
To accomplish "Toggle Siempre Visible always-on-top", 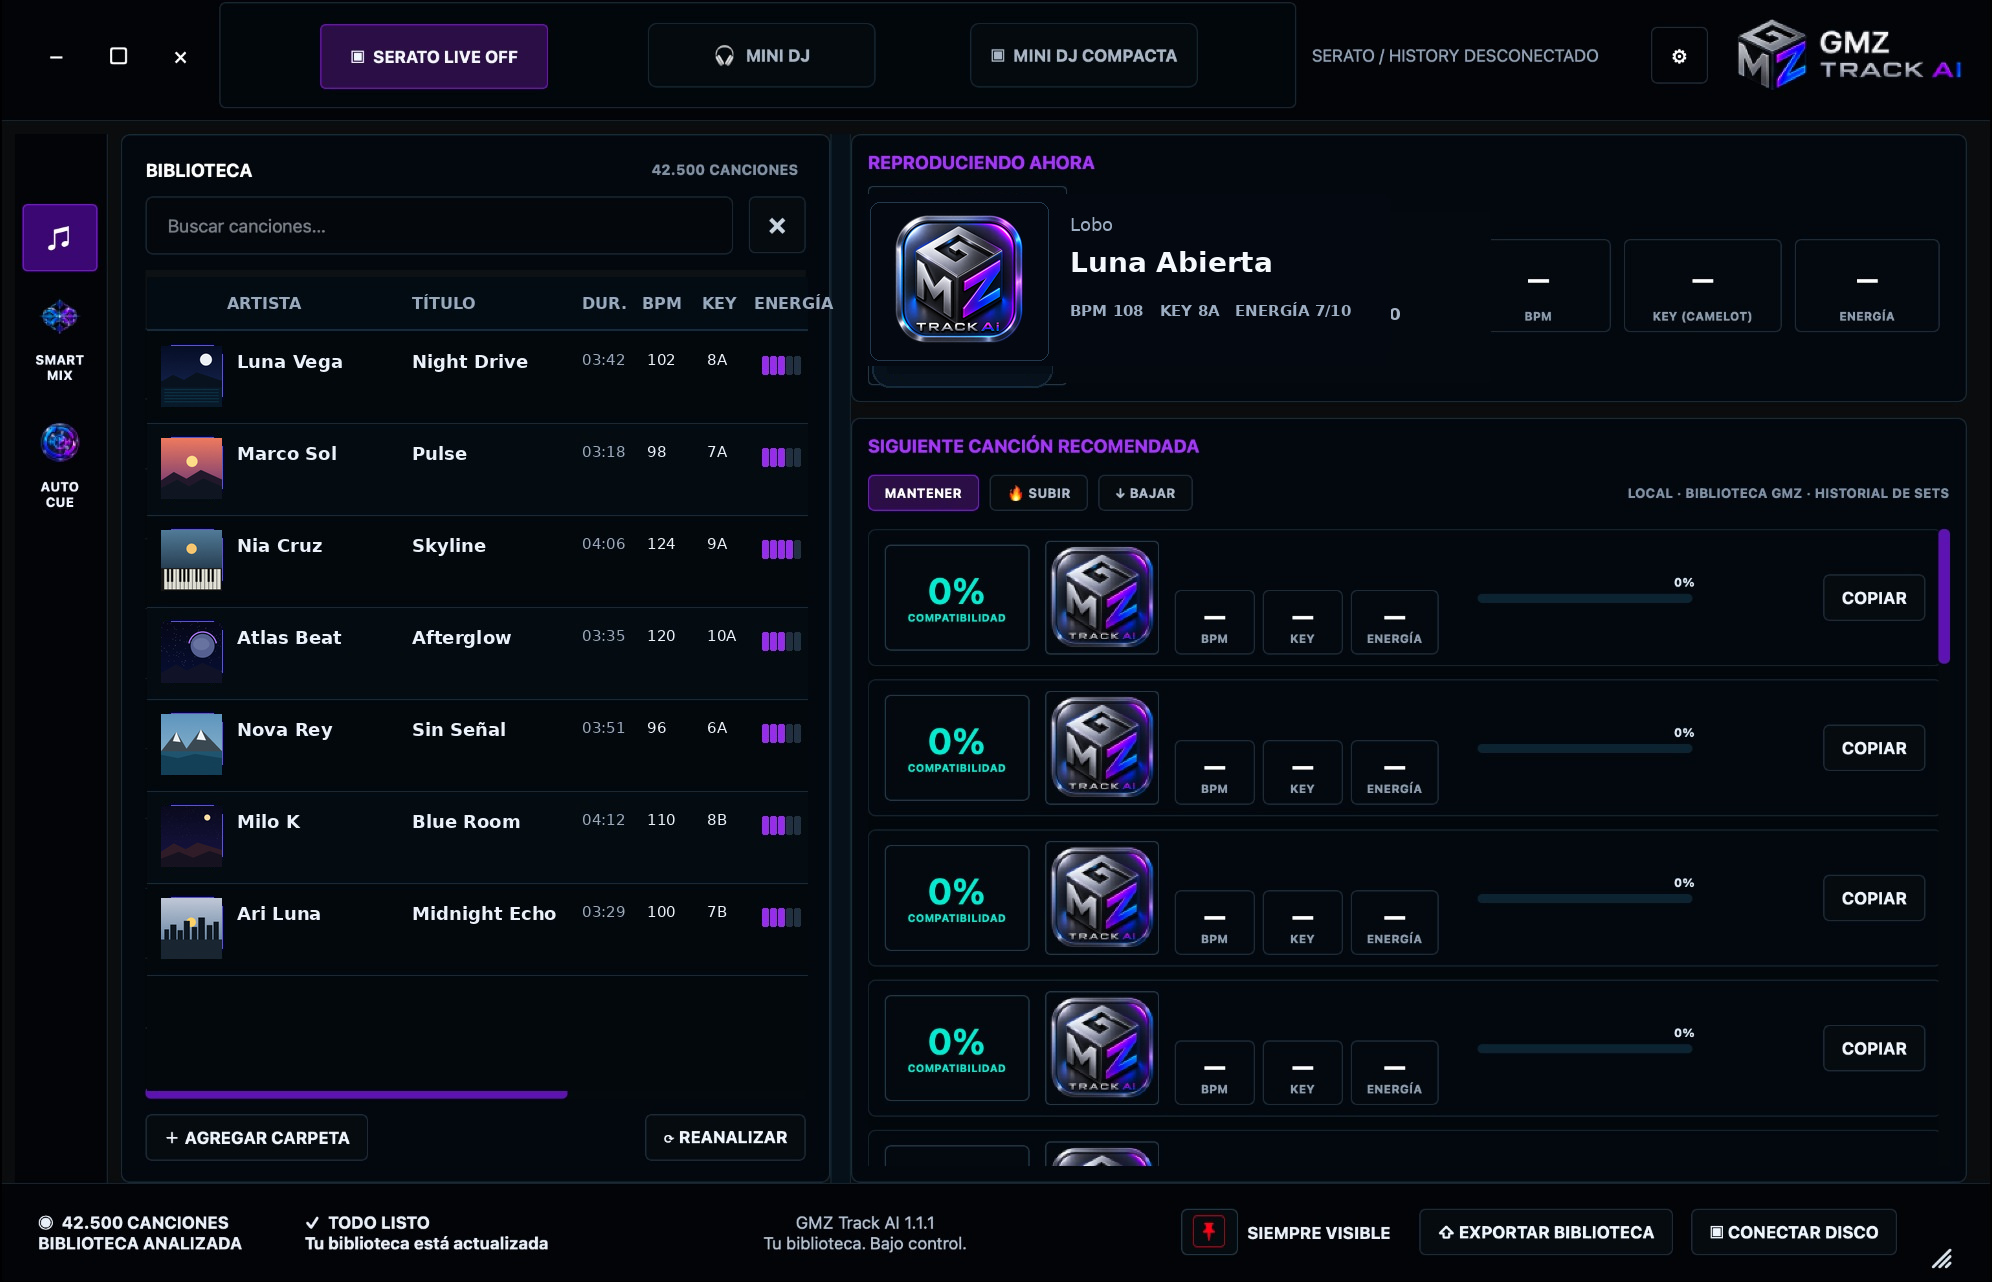I will [x=1318, y=1233].
